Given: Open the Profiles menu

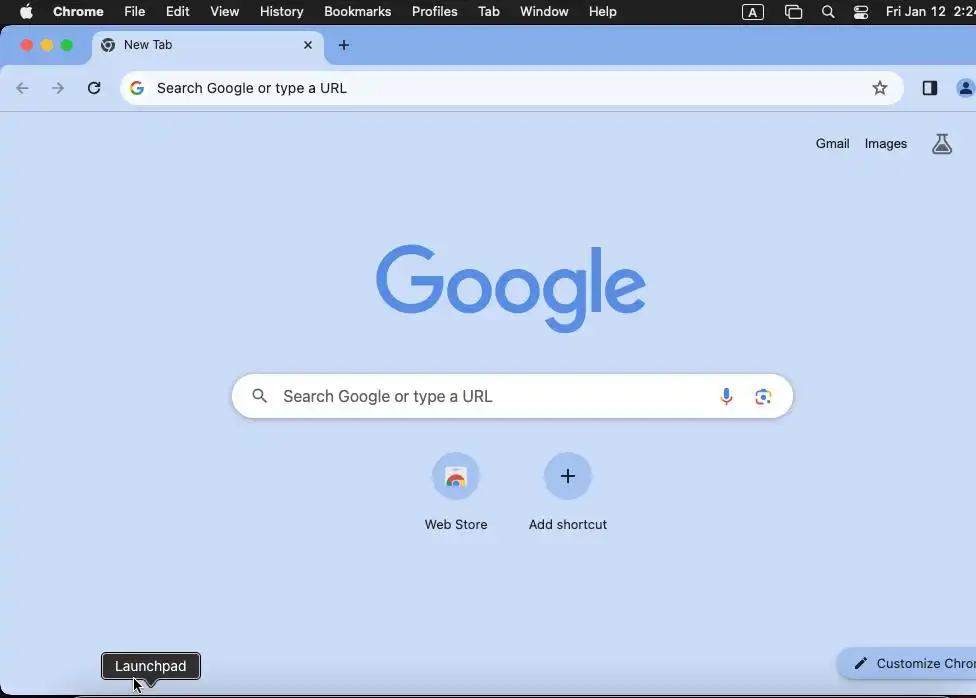Looking at the screenshot, I should click(434, 12).
